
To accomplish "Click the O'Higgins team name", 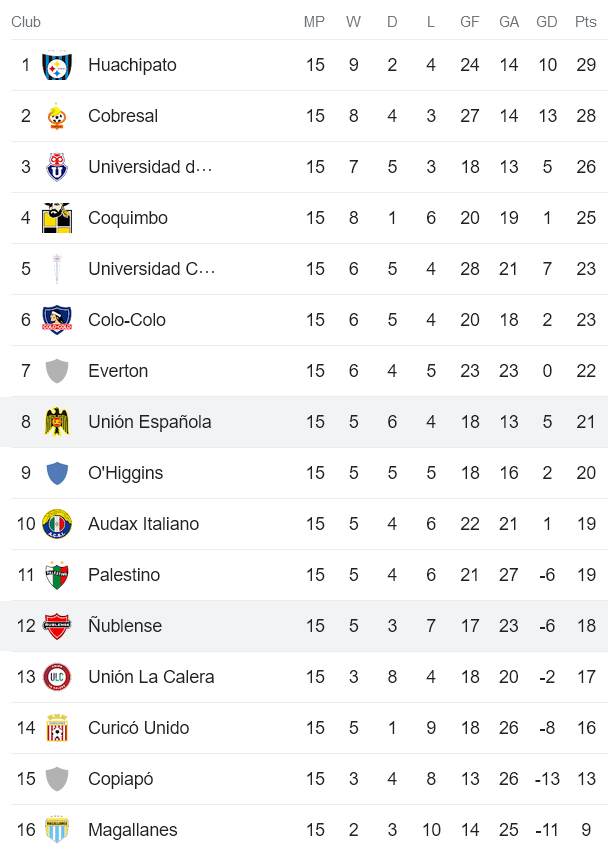I will 123,472.
